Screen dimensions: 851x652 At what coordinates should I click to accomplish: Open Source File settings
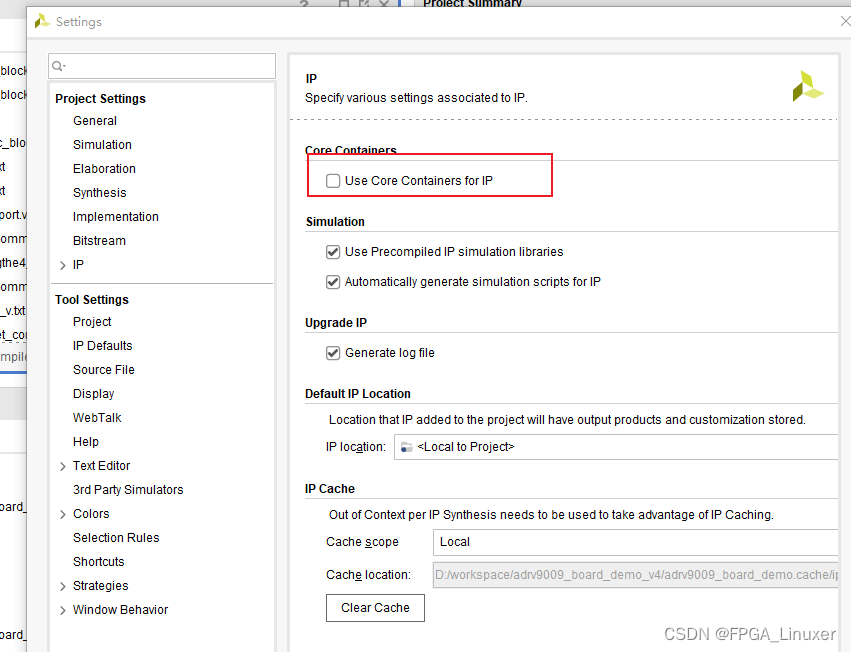[104, 369]
